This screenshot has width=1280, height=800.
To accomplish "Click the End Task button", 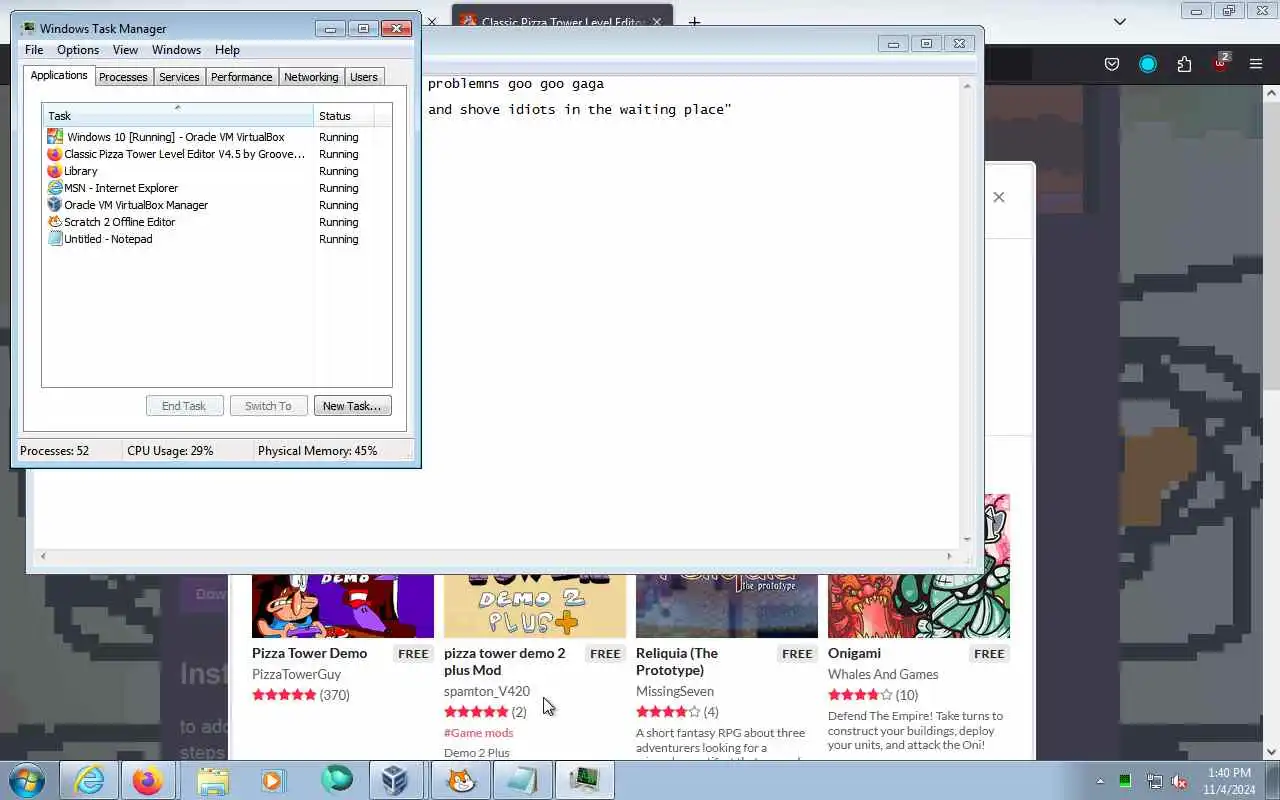I will (x=184, y=406).
